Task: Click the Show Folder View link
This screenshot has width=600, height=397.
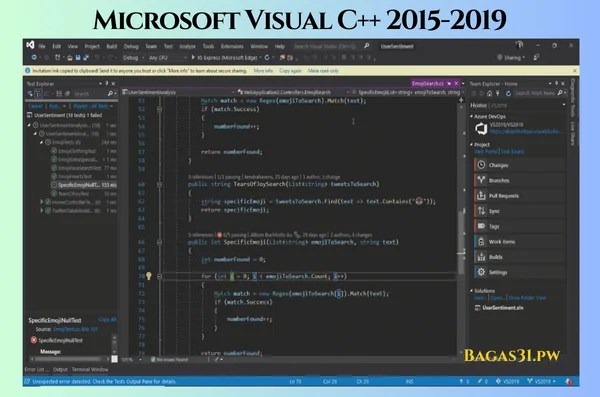Action: [527, 298]
